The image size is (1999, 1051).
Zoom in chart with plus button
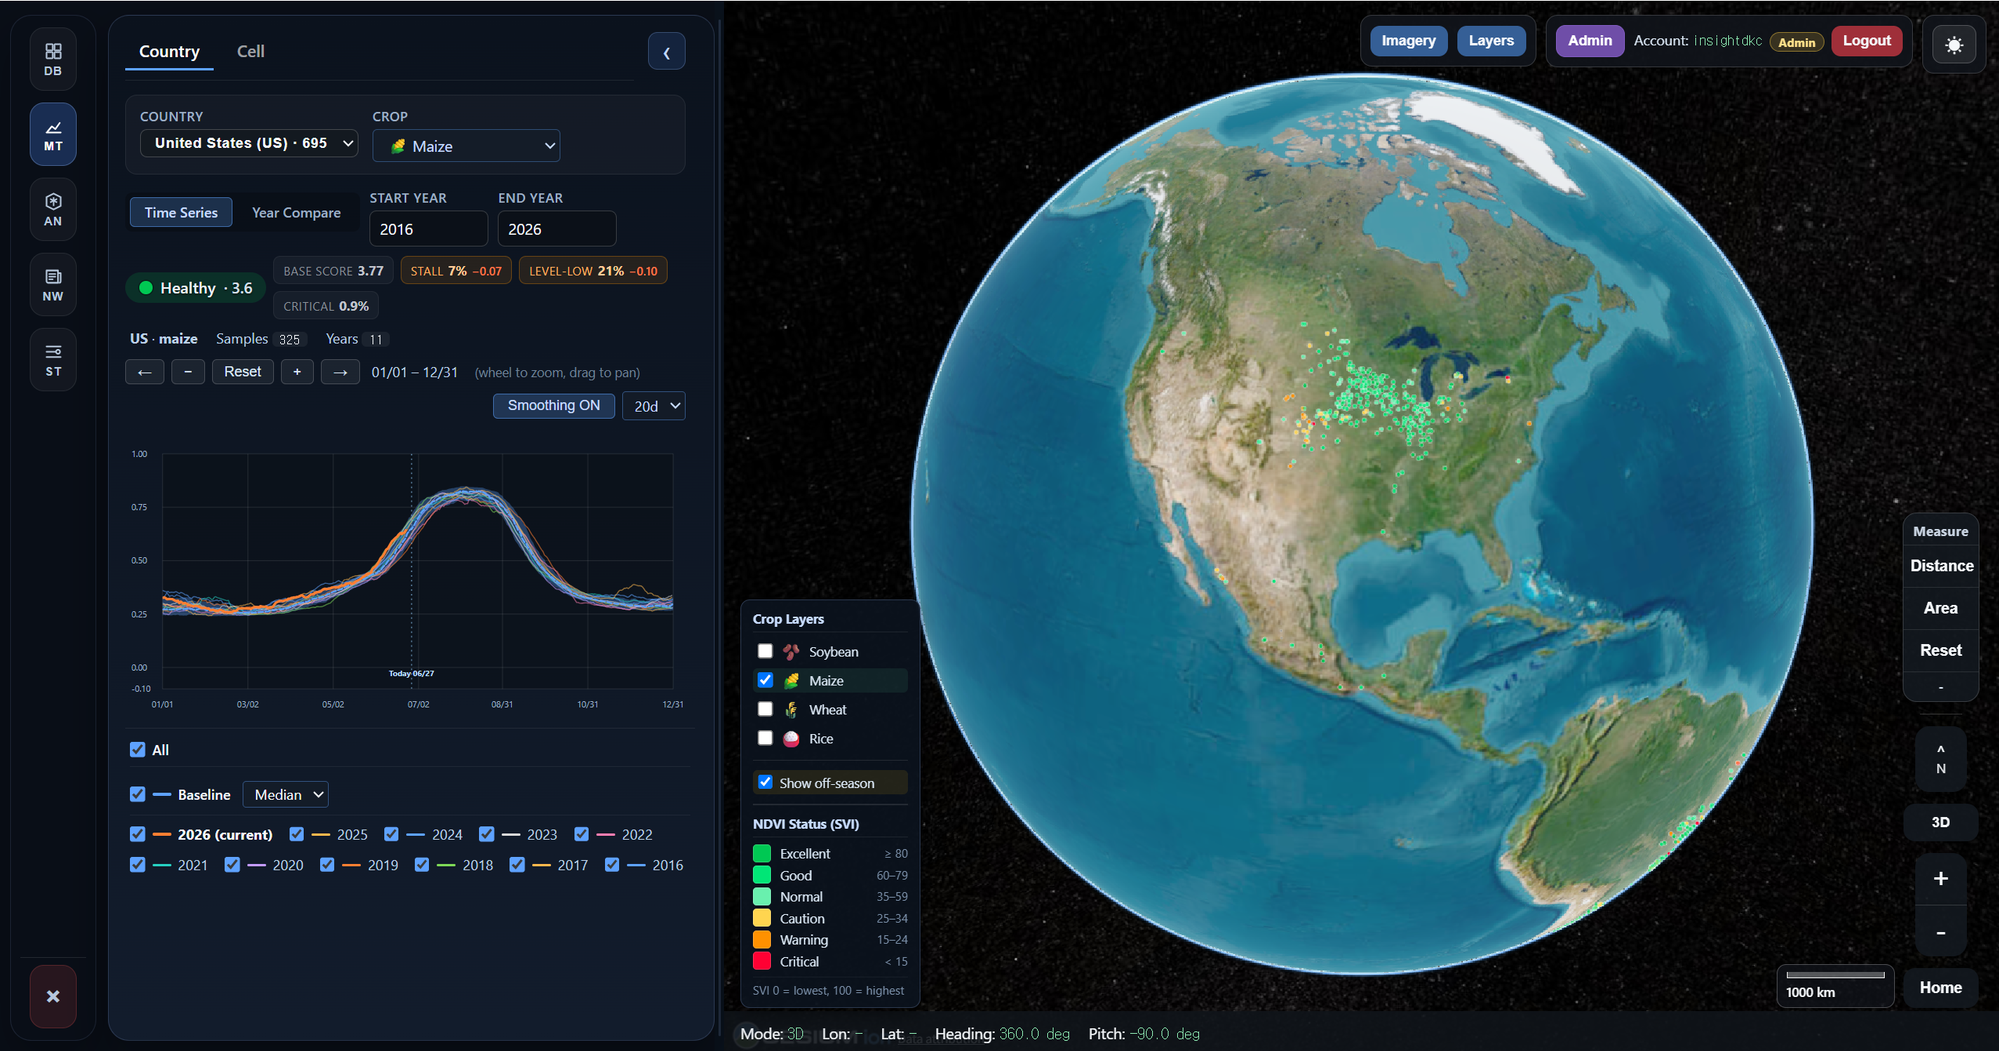pyautogui.click(x=297, y=372)
